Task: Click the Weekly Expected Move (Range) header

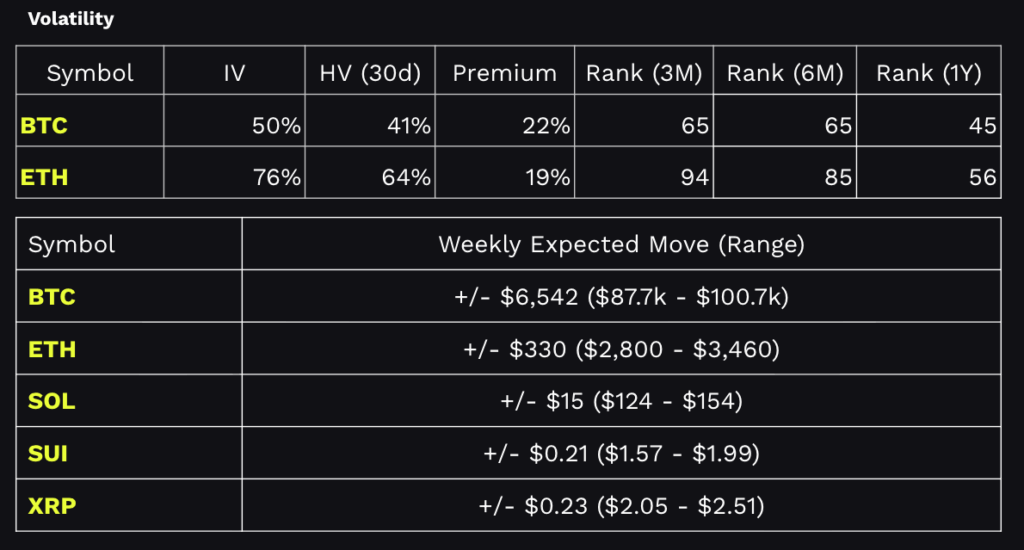Action: [x=621, y=245]
